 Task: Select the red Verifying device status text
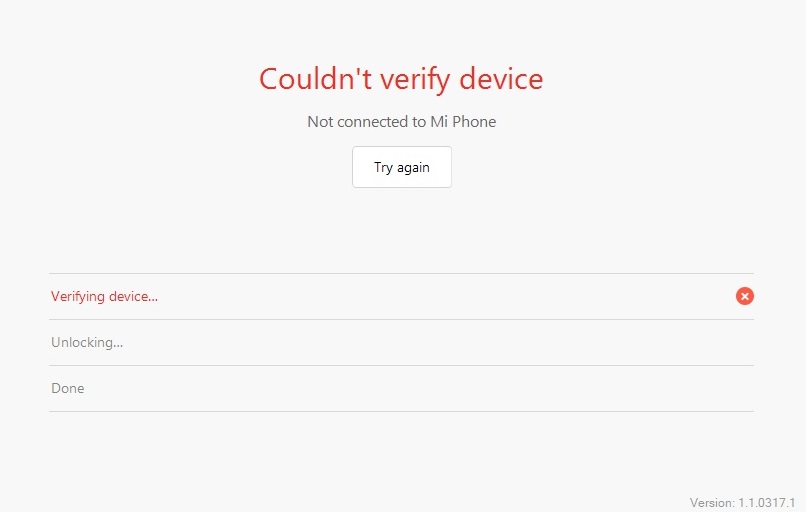pyautogui.click(x=104, y=296)
